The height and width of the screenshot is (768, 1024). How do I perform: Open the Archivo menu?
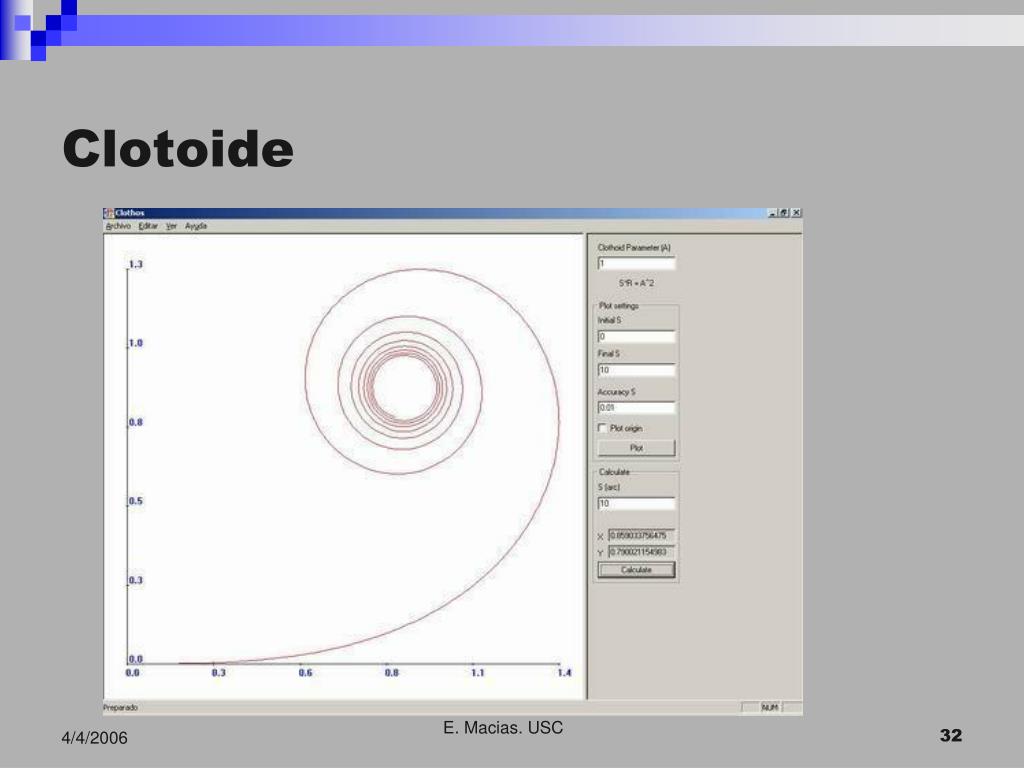tap(118, 226)
